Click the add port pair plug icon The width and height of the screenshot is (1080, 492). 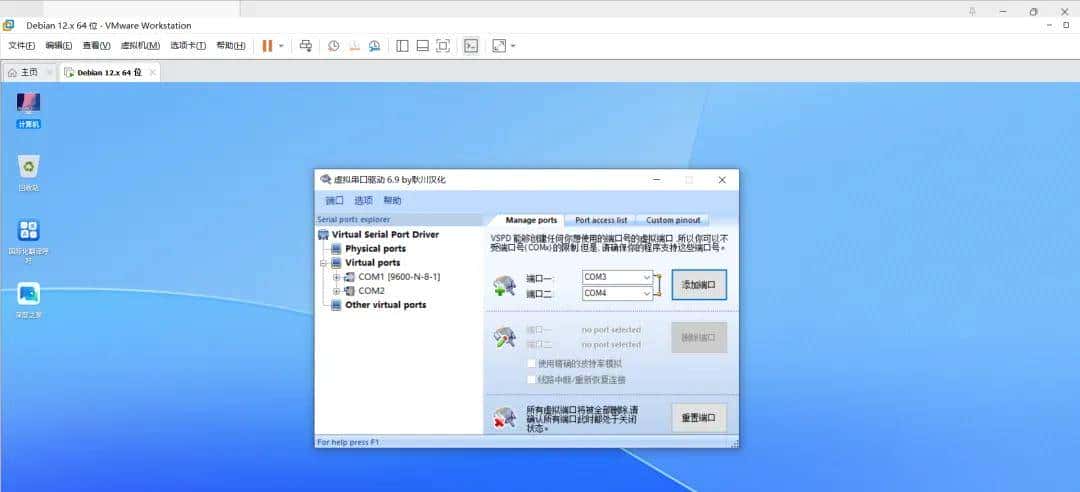point(504,285)
